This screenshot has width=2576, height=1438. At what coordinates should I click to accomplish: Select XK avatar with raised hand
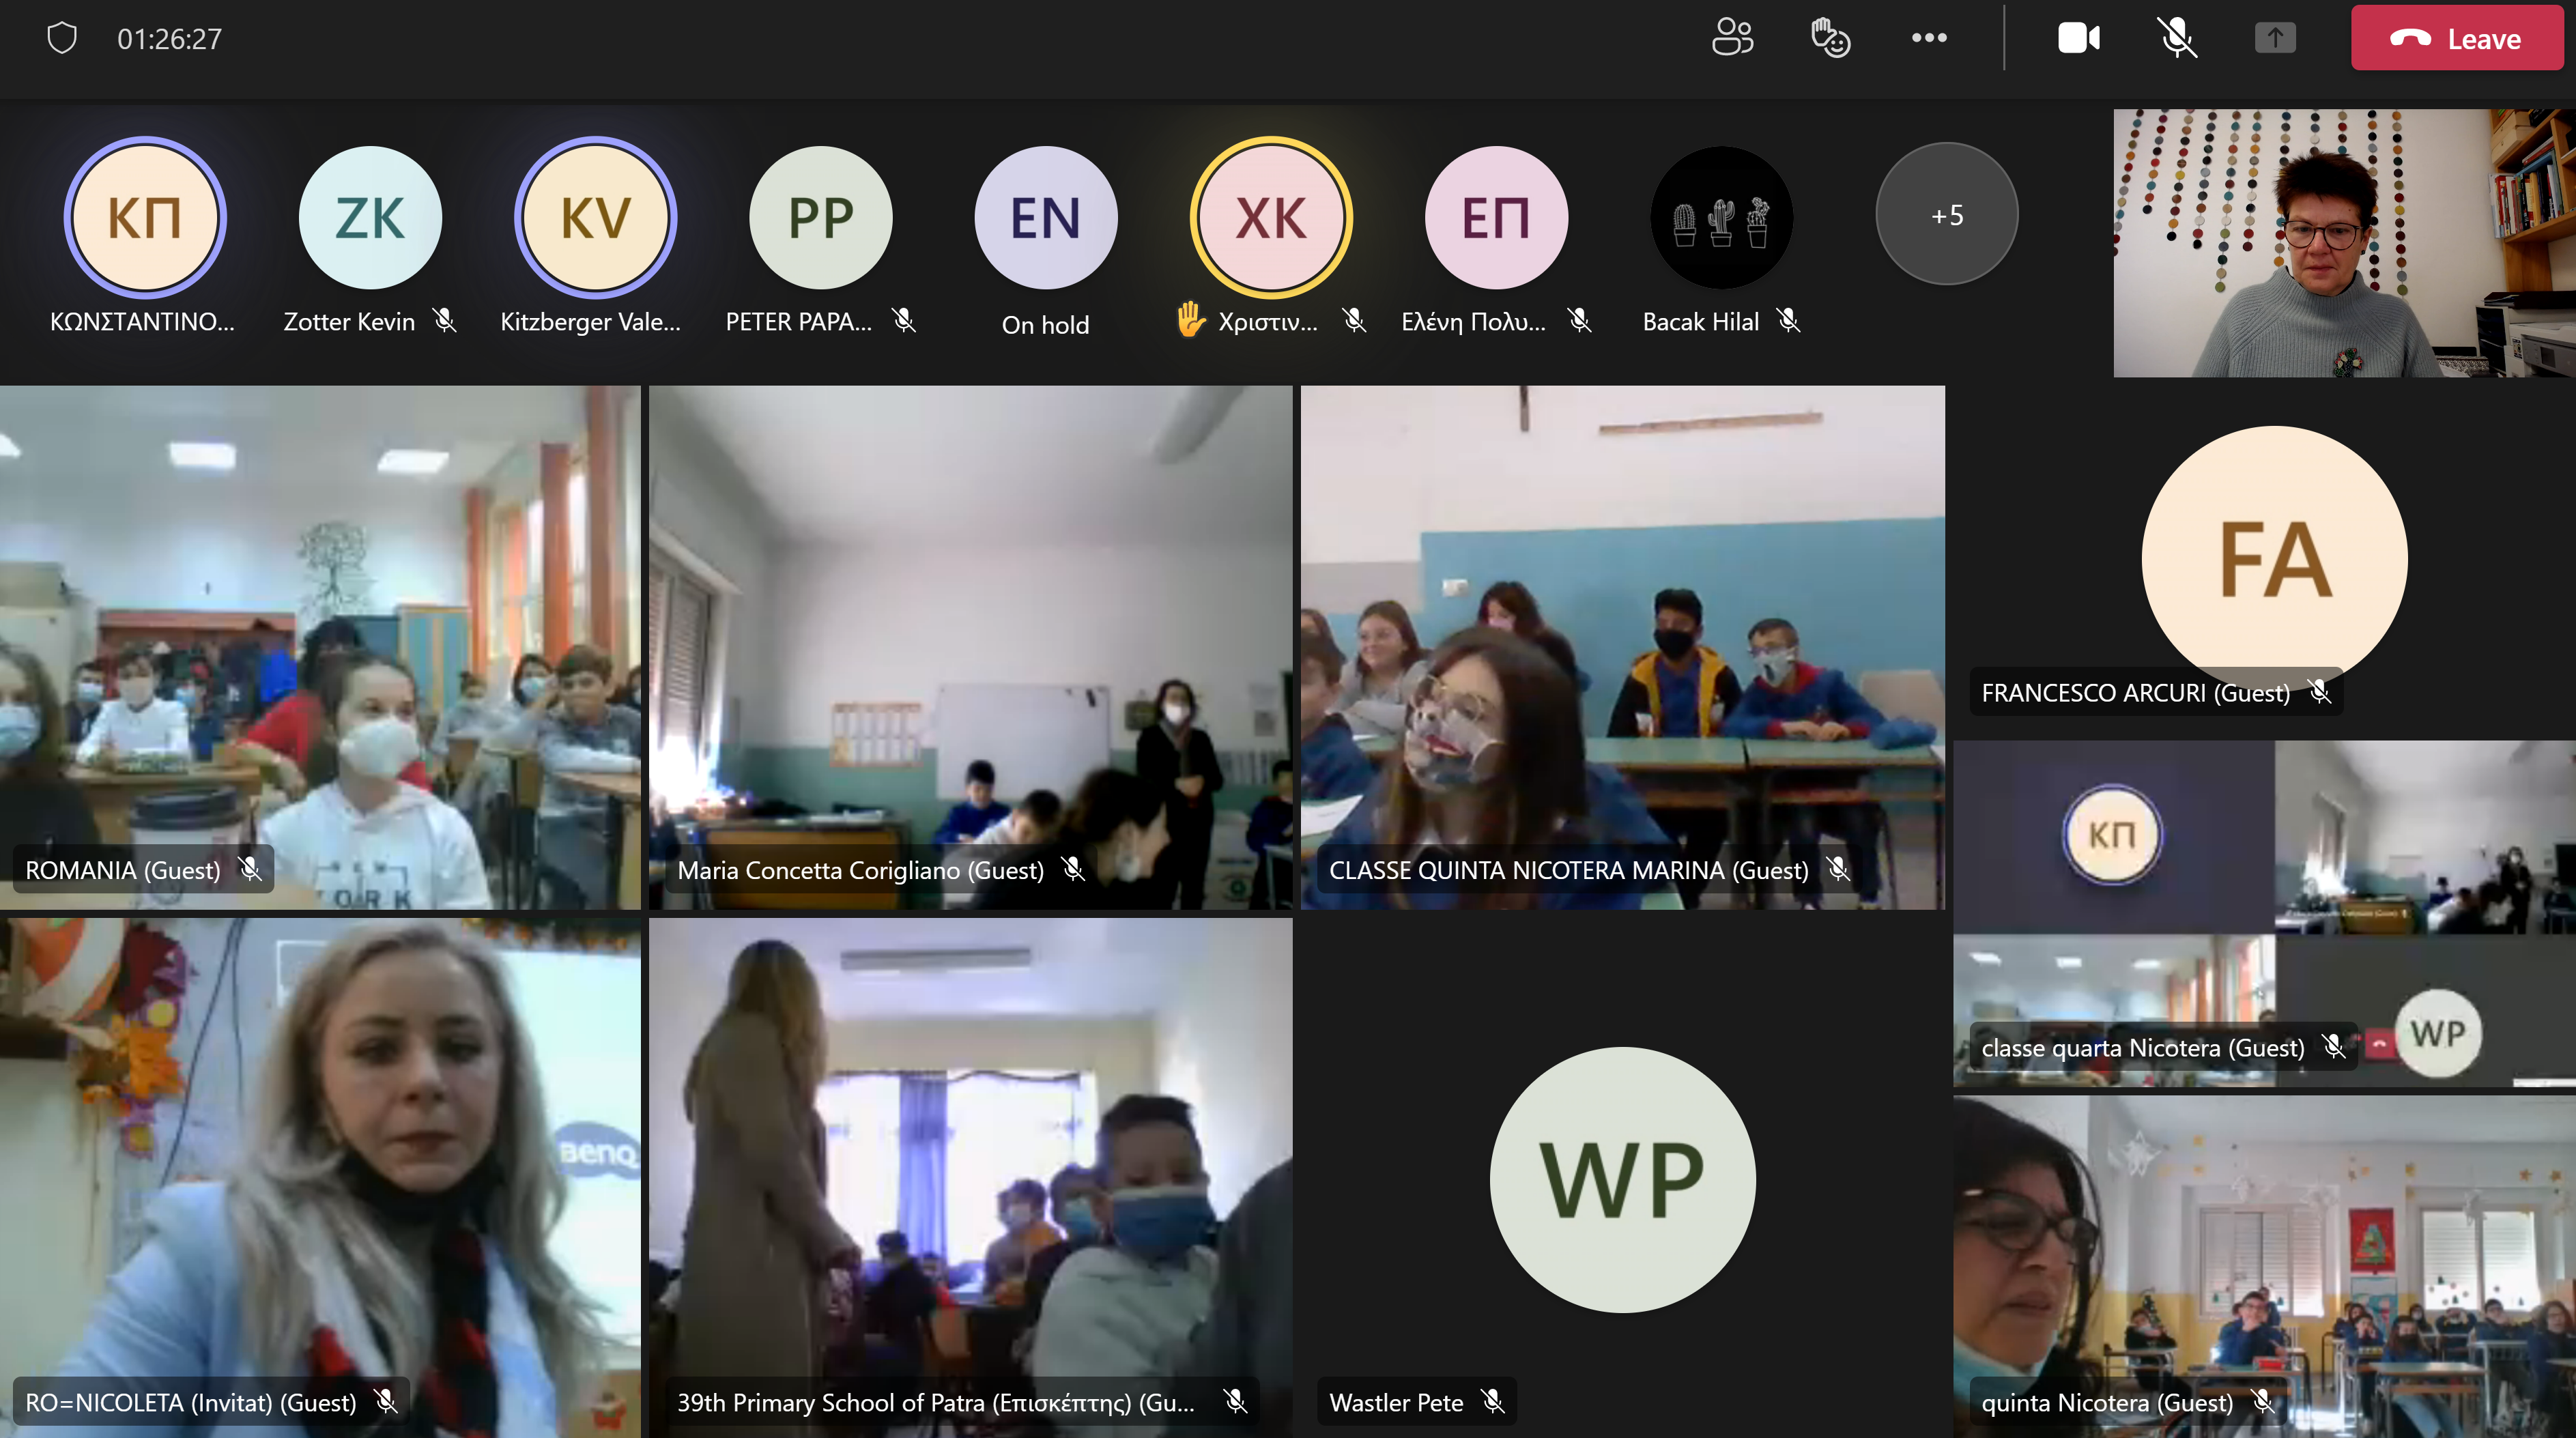click(1270, 217)
